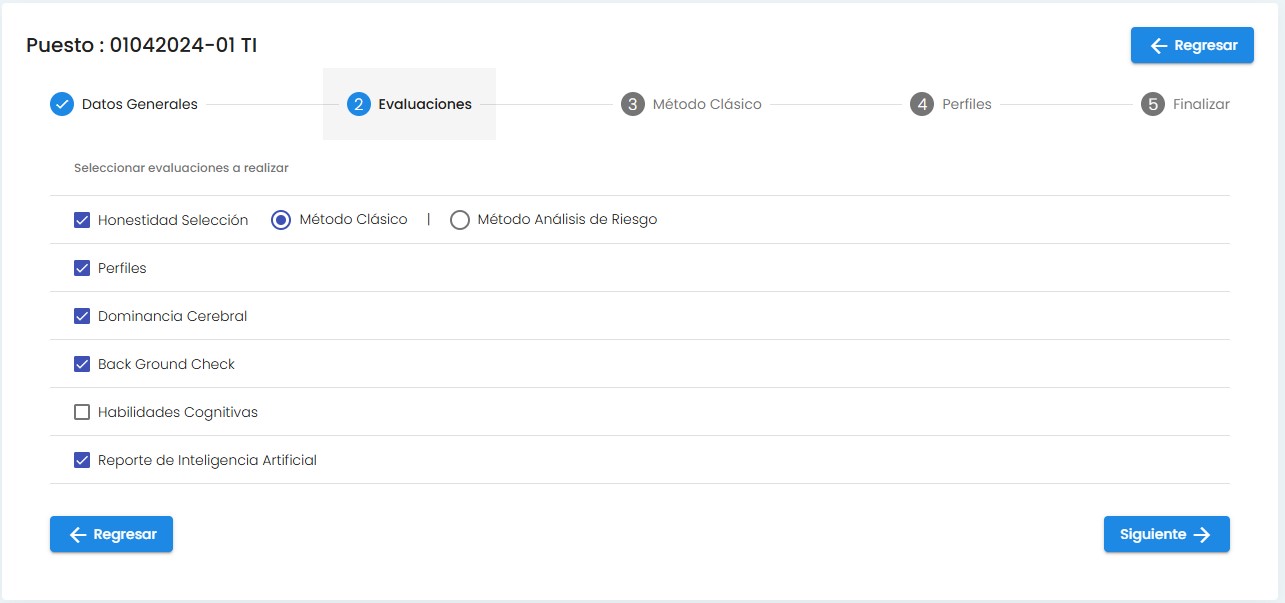Enable the Habilidades Cognitivas checkbox
This screenshot has height=603, width=1285.
(82, 412)
